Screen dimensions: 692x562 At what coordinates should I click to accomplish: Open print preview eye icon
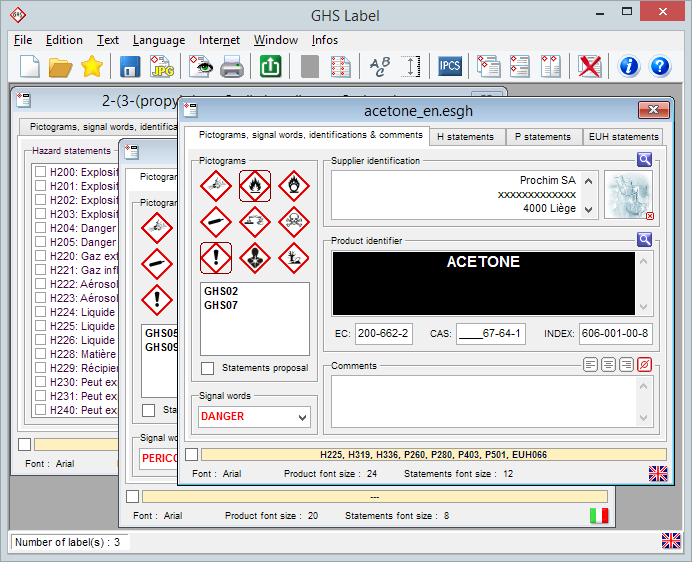point(201,67)
